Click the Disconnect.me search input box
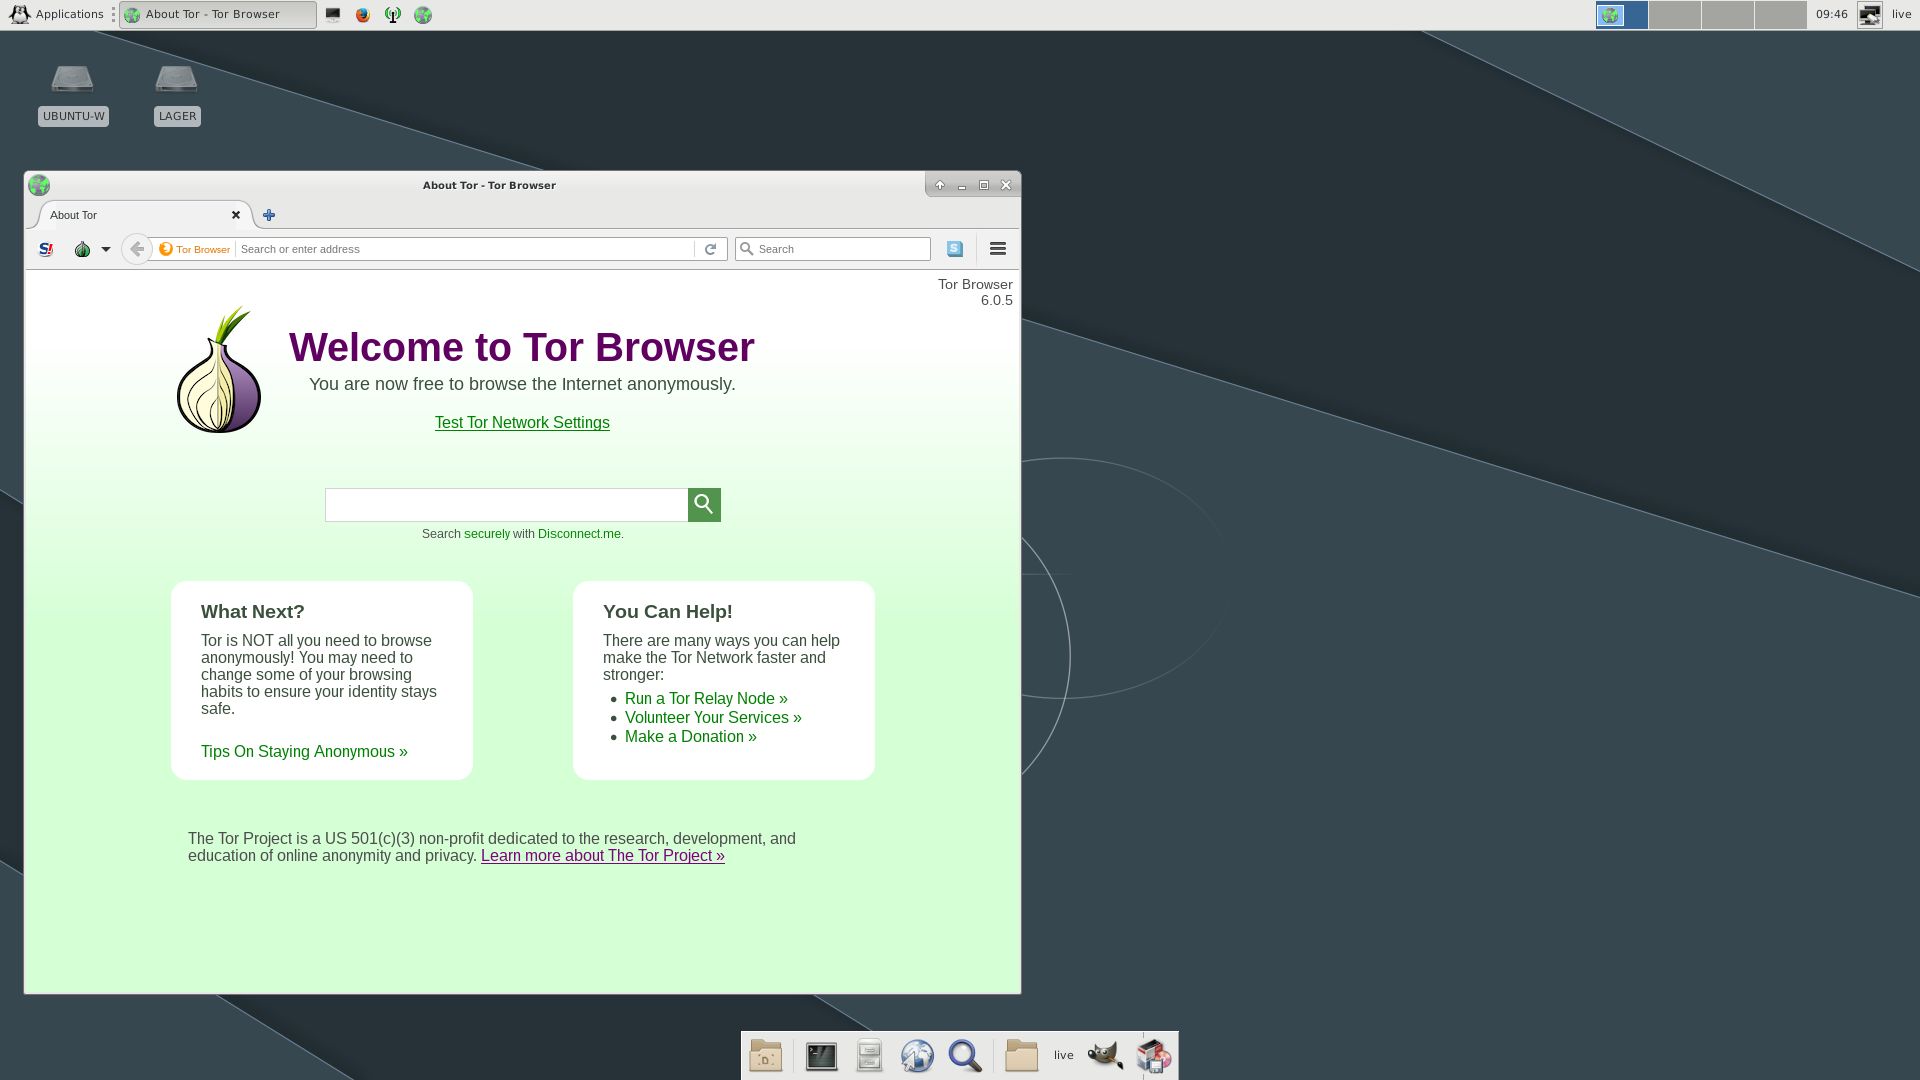The height and width of the screenshot is (1080, 1920). 506,505
